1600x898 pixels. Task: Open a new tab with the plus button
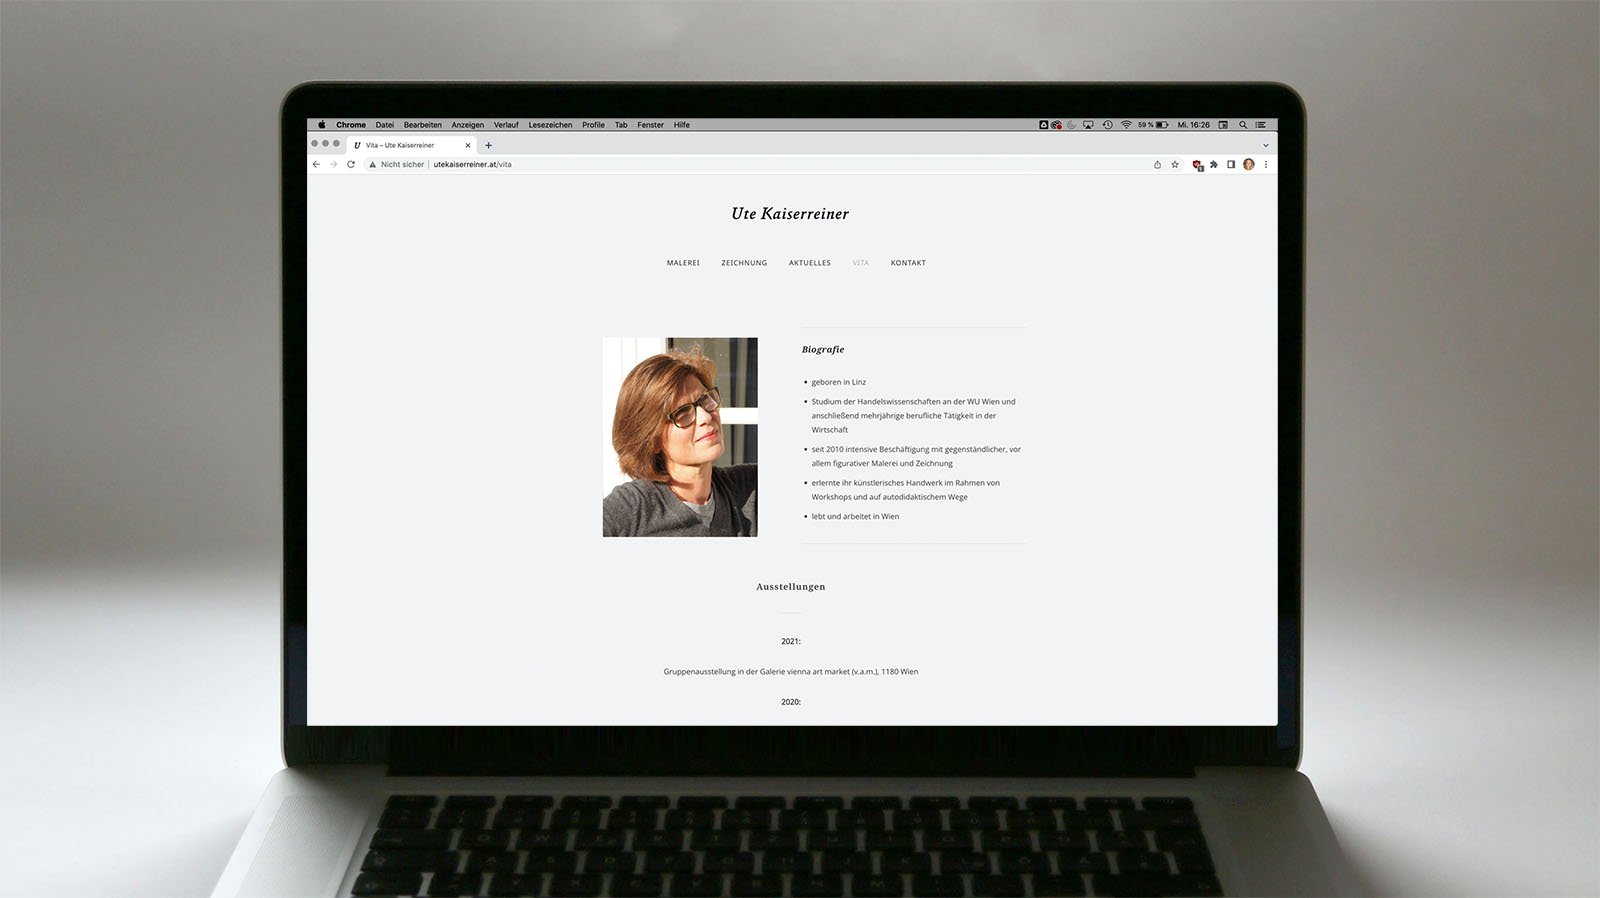click(x=488, y=145)
